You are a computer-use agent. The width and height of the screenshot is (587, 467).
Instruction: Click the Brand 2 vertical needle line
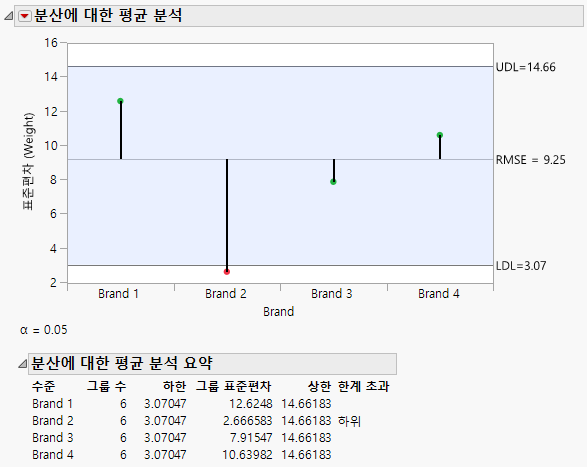tap(227, 214)
